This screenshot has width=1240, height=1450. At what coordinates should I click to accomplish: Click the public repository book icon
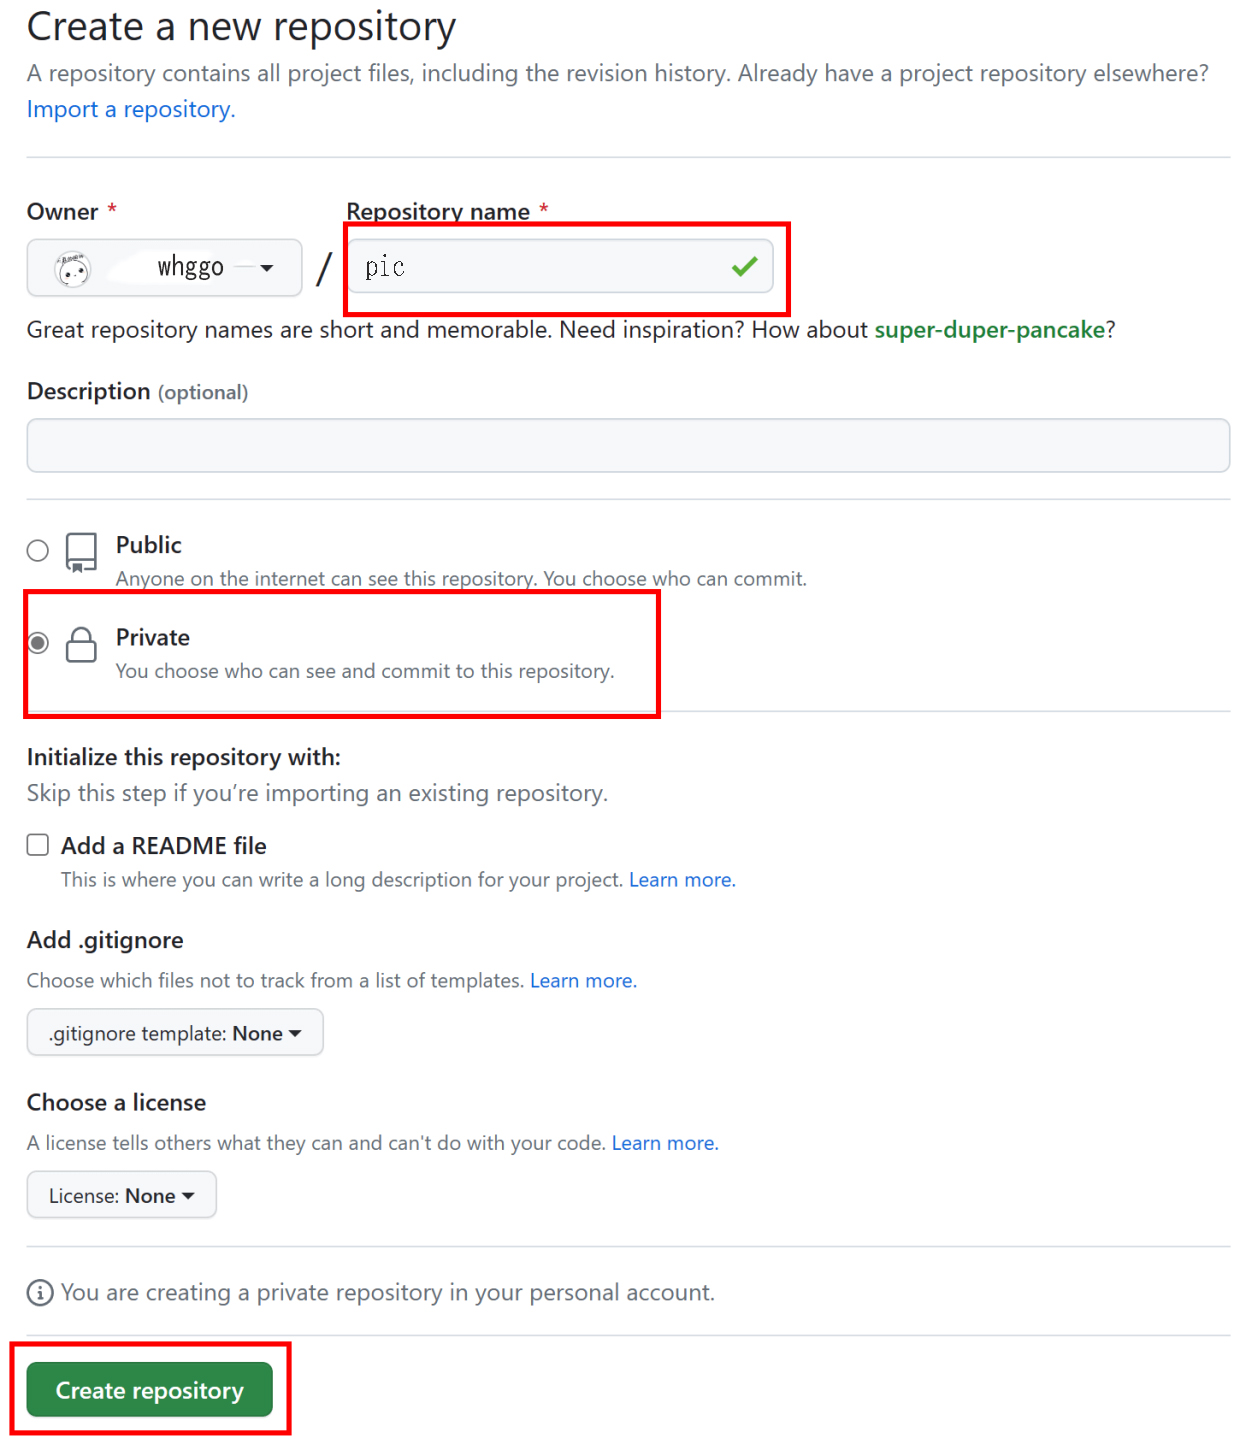(x=81, y=552)
